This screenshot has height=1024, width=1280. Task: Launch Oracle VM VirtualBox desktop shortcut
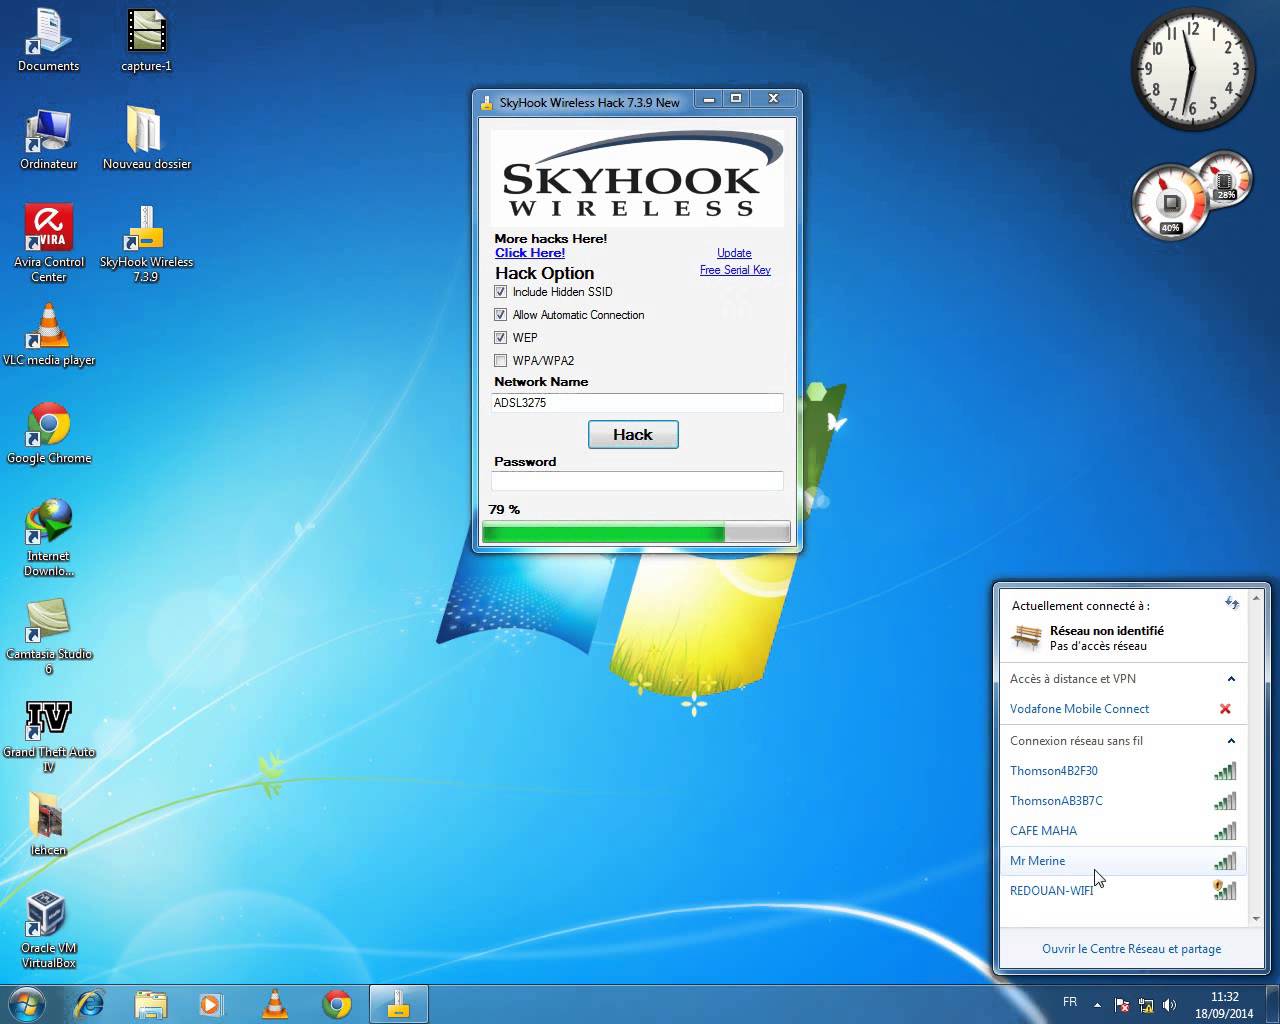48,929
